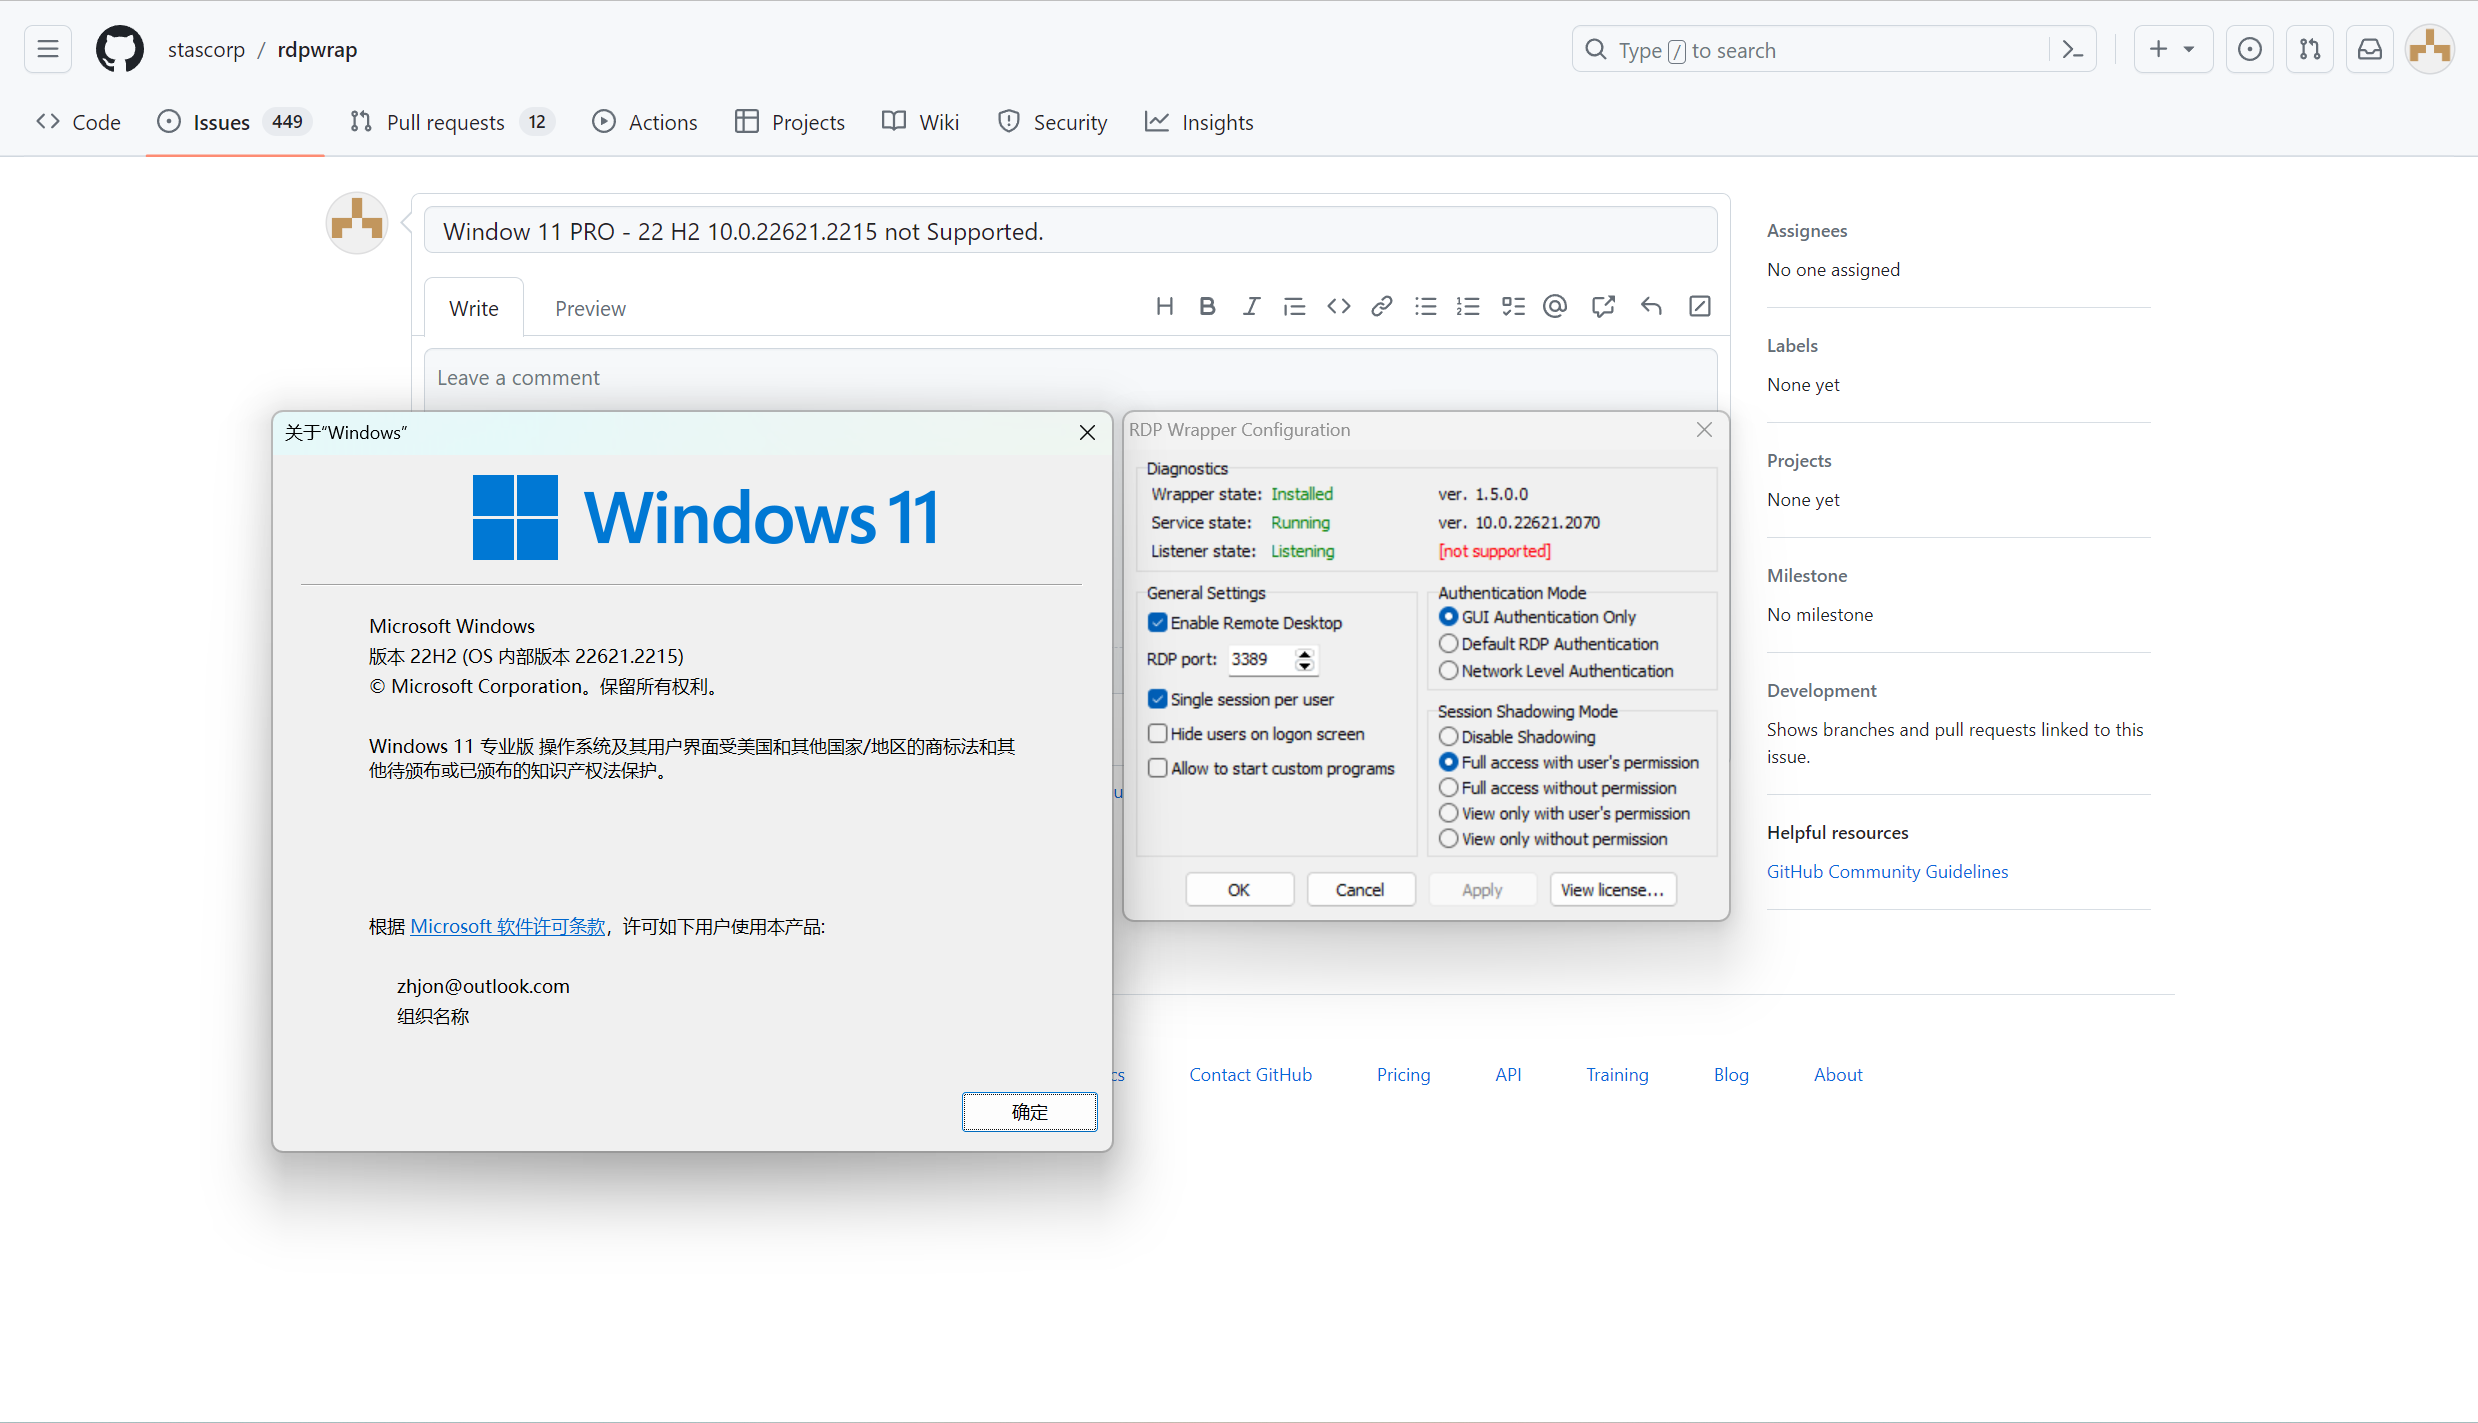Insert a heading in the comment
The image size is (2478, 1423).
click(x=1165, y=306)
